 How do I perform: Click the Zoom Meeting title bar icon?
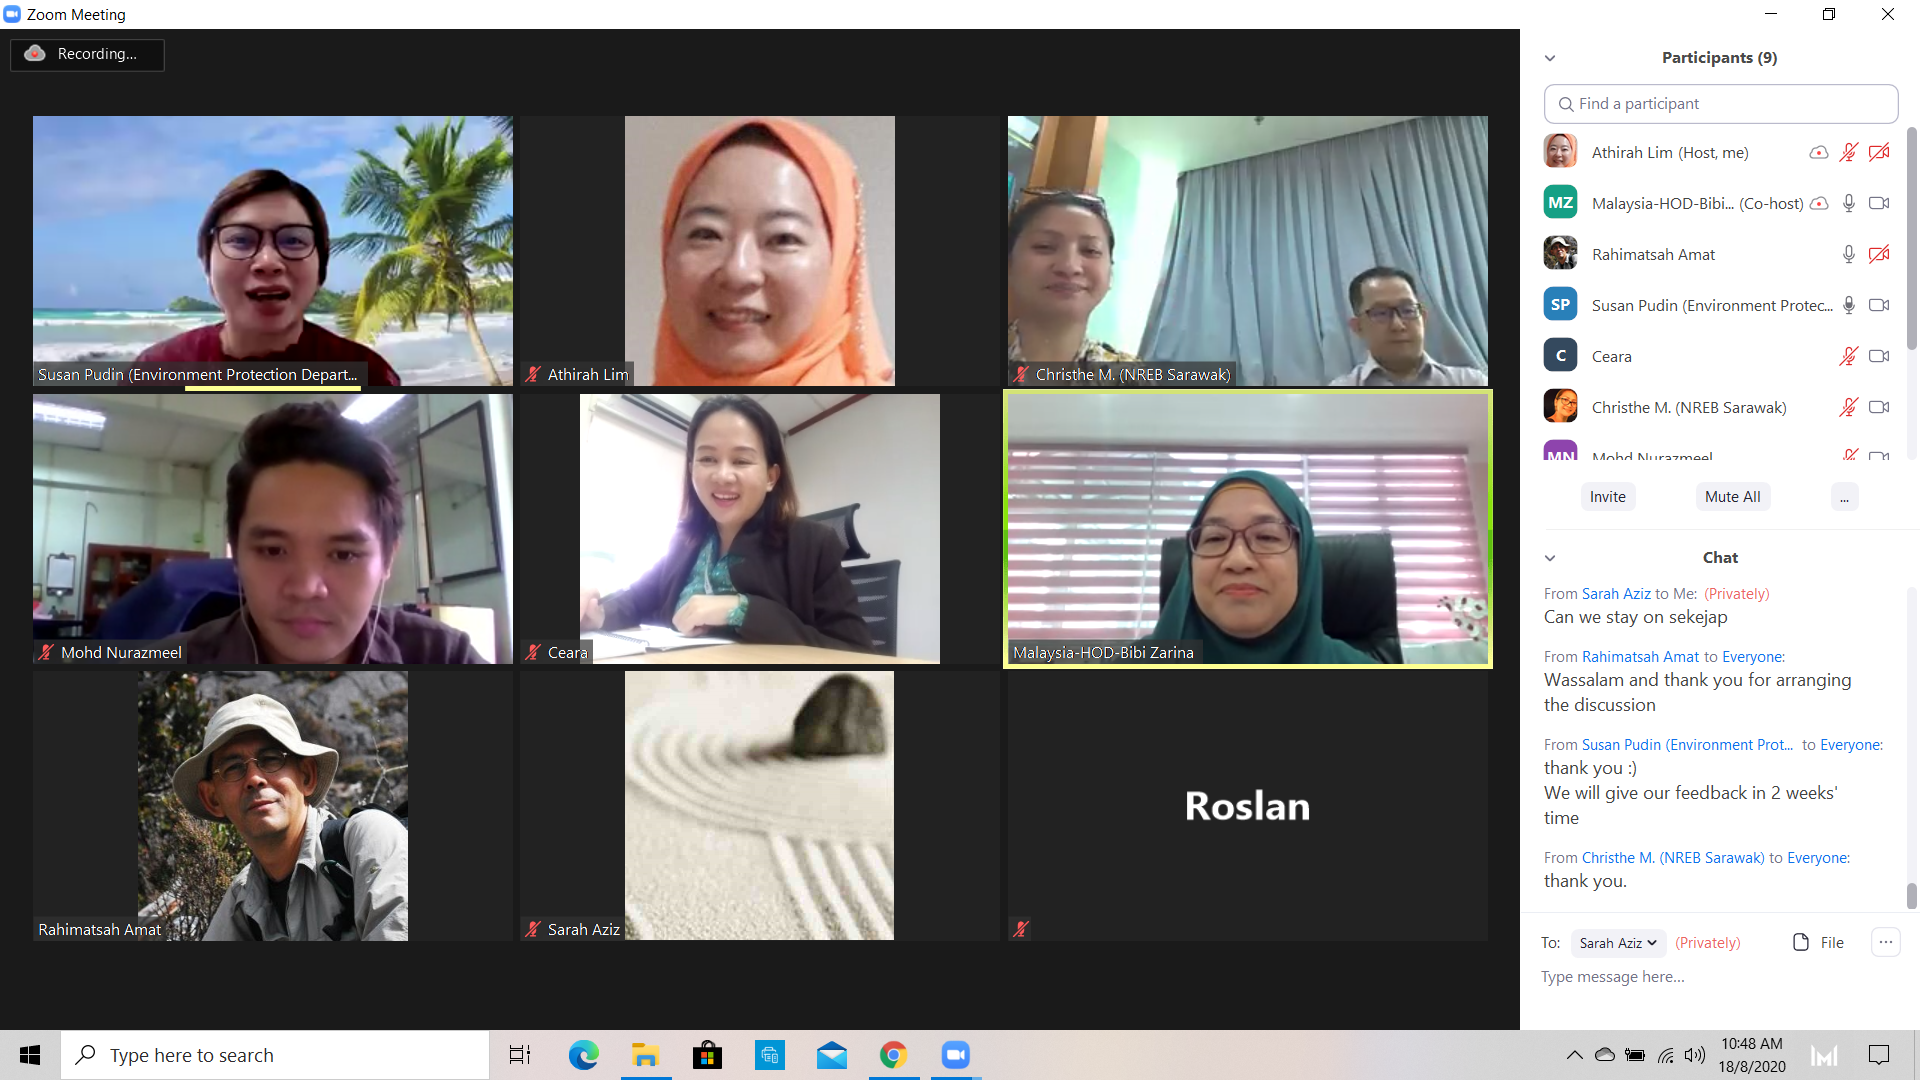[x=12, y=14]
